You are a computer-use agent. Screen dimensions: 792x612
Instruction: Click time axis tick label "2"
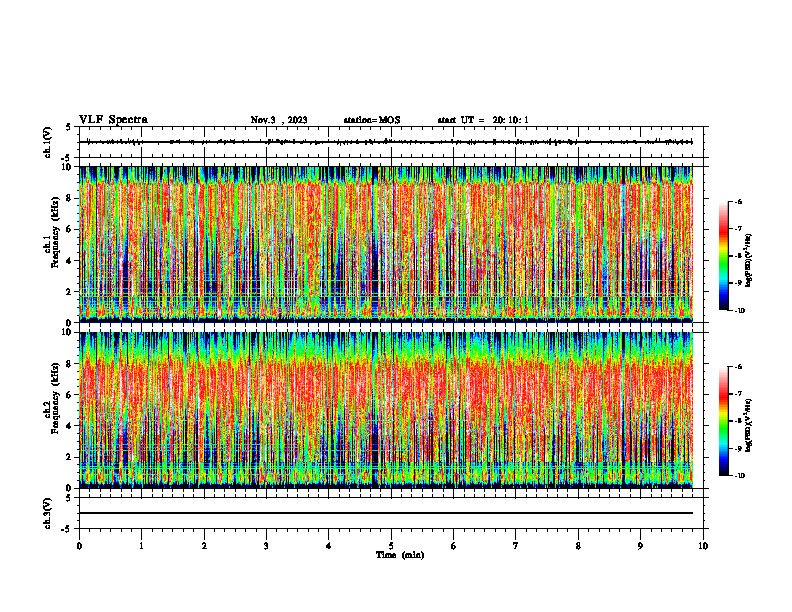click(x=204, y=546)
